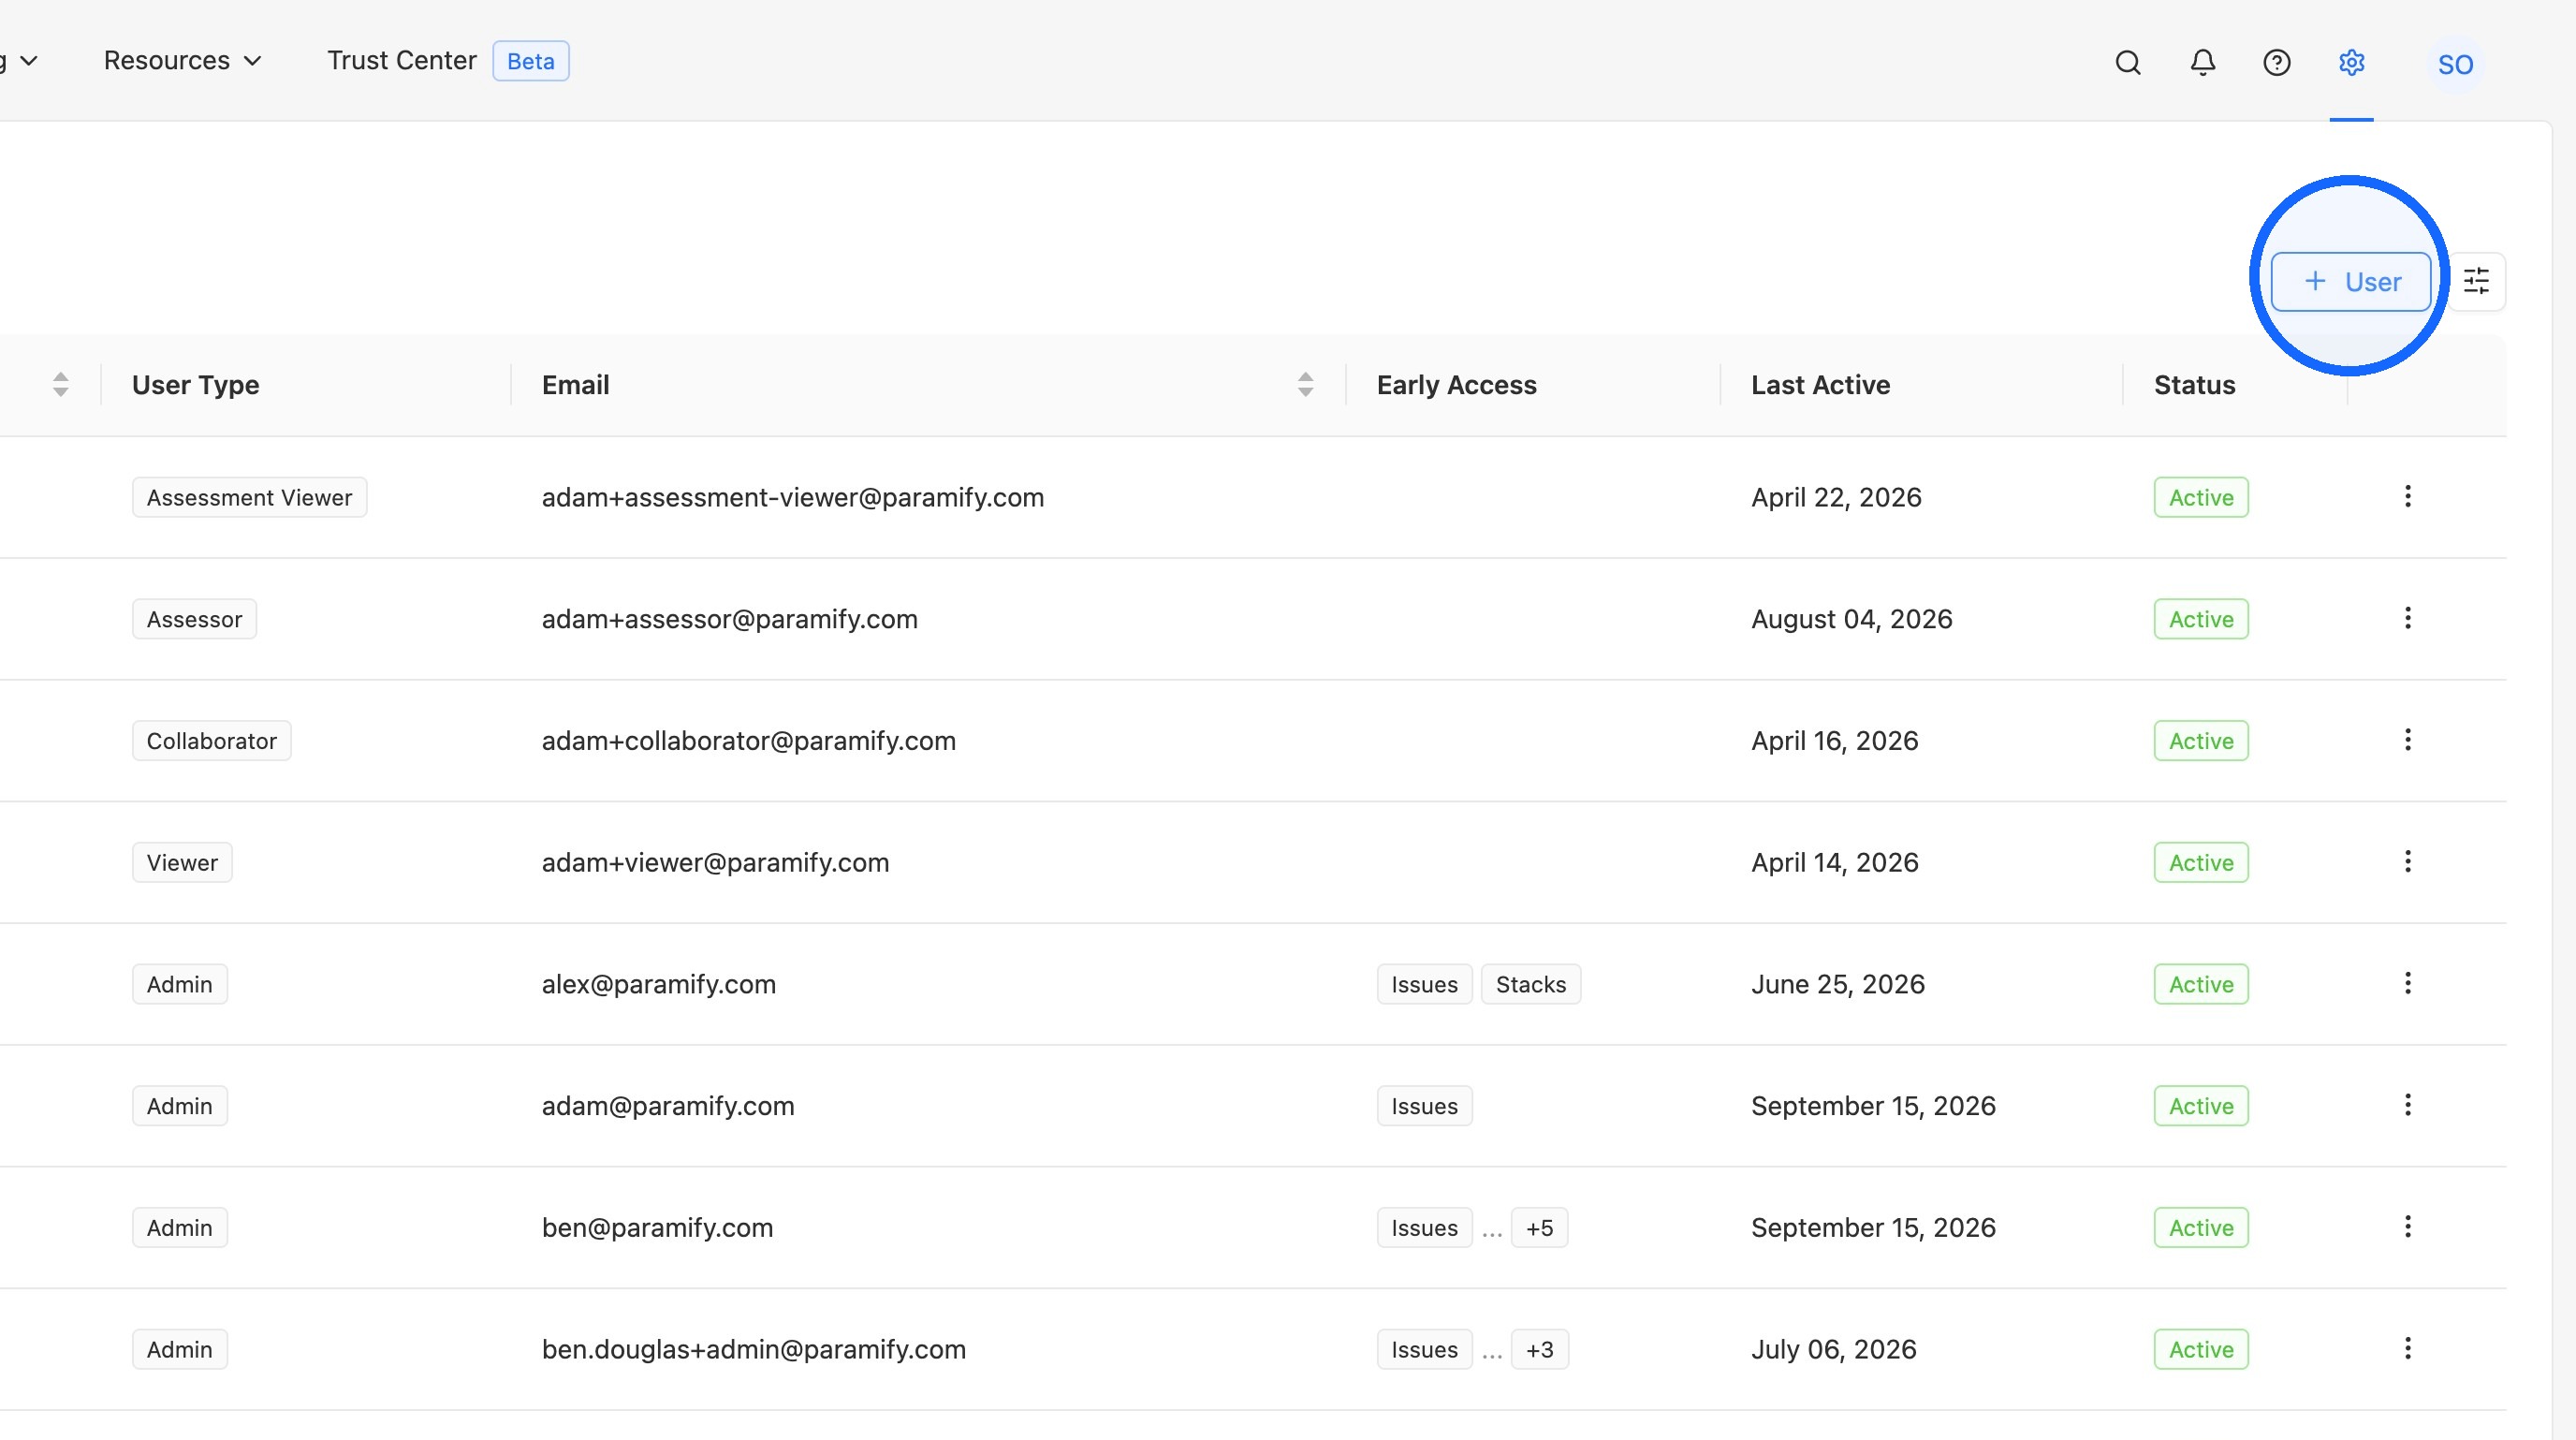
Task: Open row menu for adam@paramify.com
Action: click(2407, 1105)
